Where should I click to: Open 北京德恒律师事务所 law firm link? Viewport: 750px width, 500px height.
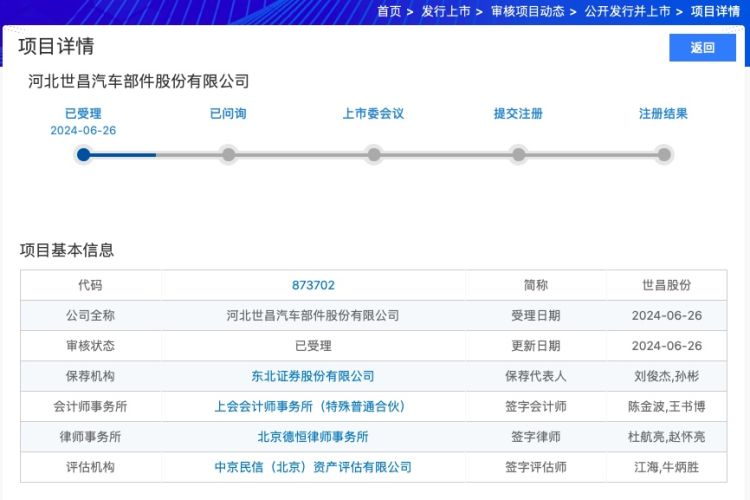click(x=313, y=437)
